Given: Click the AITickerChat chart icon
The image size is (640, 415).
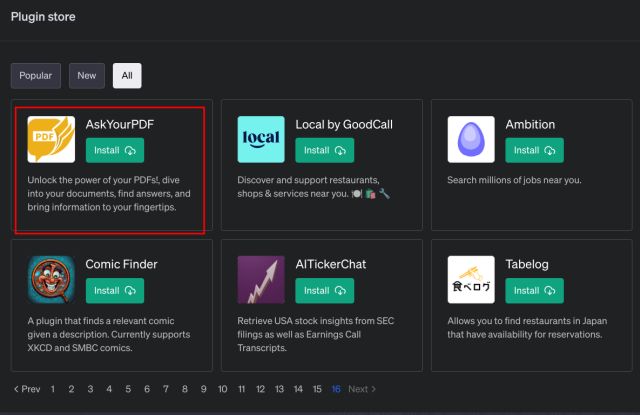Looking at the screenshot, I should (261, 279).
